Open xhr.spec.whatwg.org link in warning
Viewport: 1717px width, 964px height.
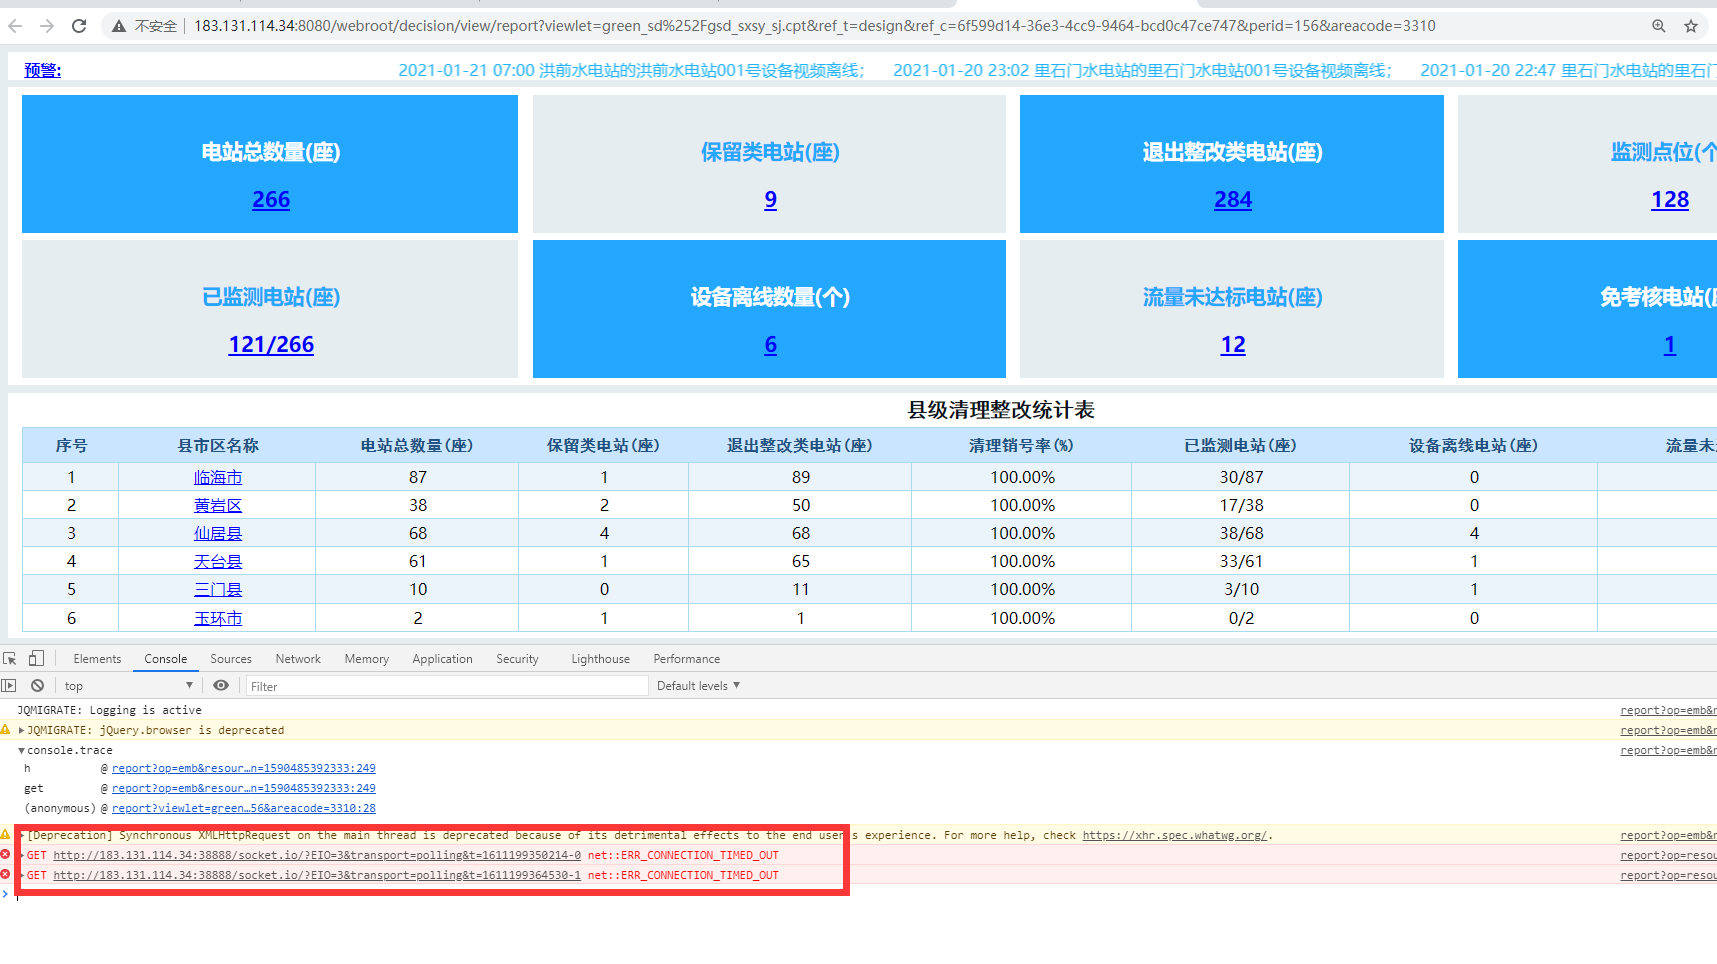pyautogui.click(x=1175, y=835)
